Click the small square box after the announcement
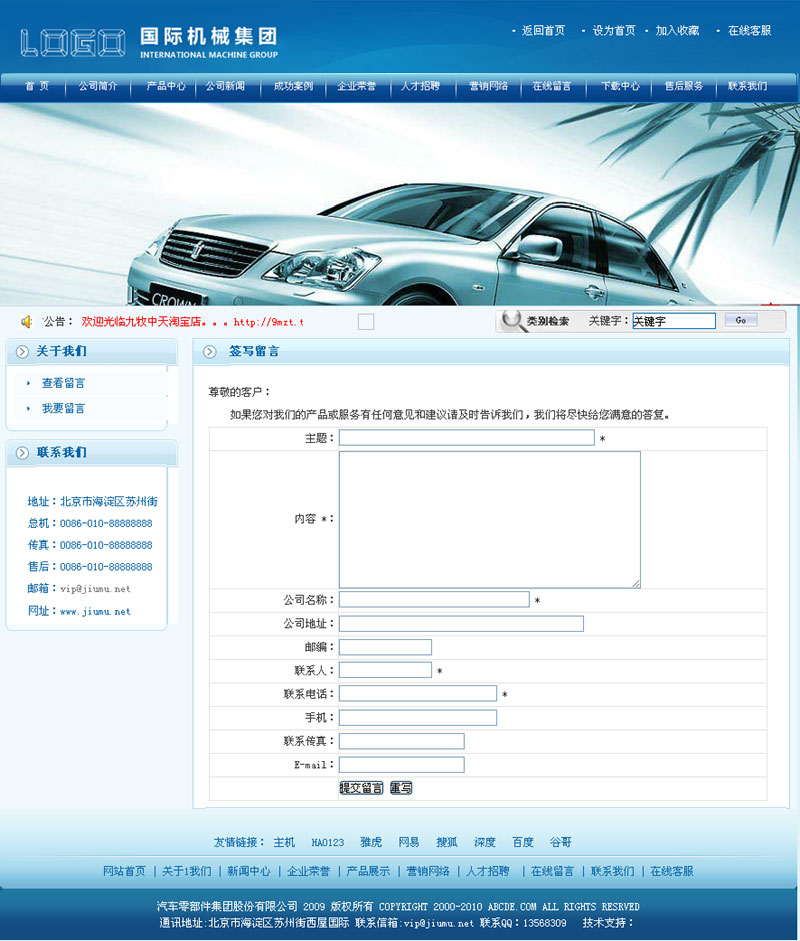The width and height of the screenshot is (800, 941). click(x=366, y=322)
